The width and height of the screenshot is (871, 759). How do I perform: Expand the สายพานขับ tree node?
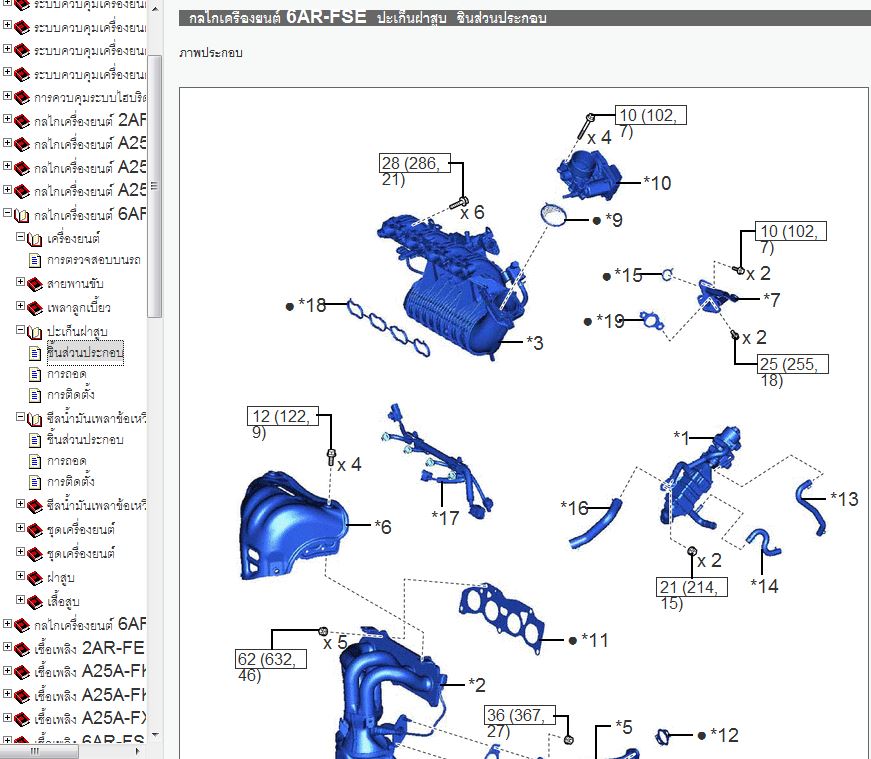pyautogui.click(x=21, y=283)
